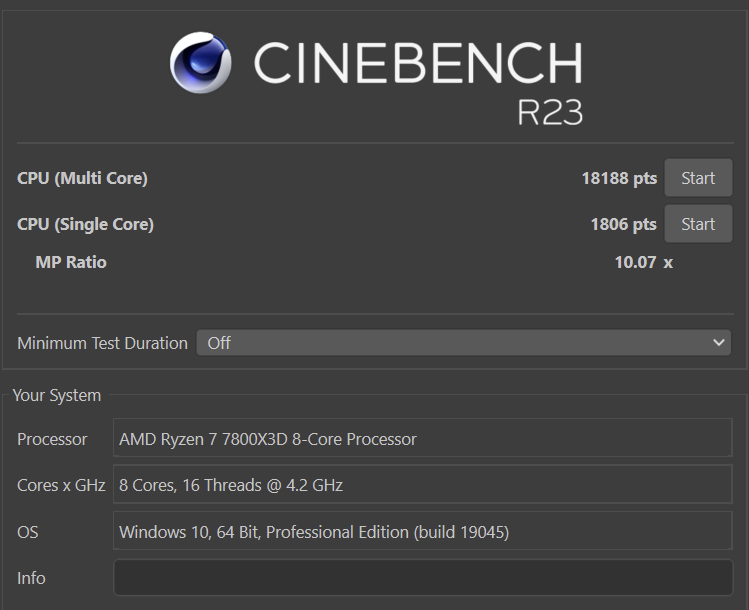Click the CPU (Single Core) label

coord(86,224)
